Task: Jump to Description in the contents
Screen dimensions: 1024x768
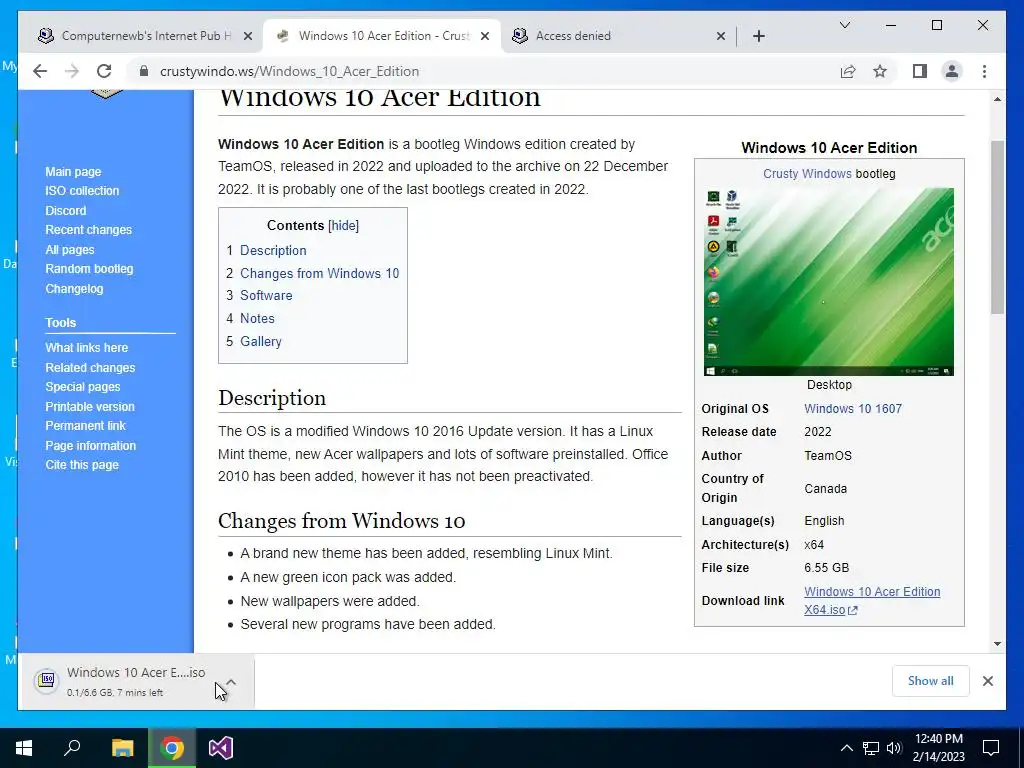Action: click(273, 250)
